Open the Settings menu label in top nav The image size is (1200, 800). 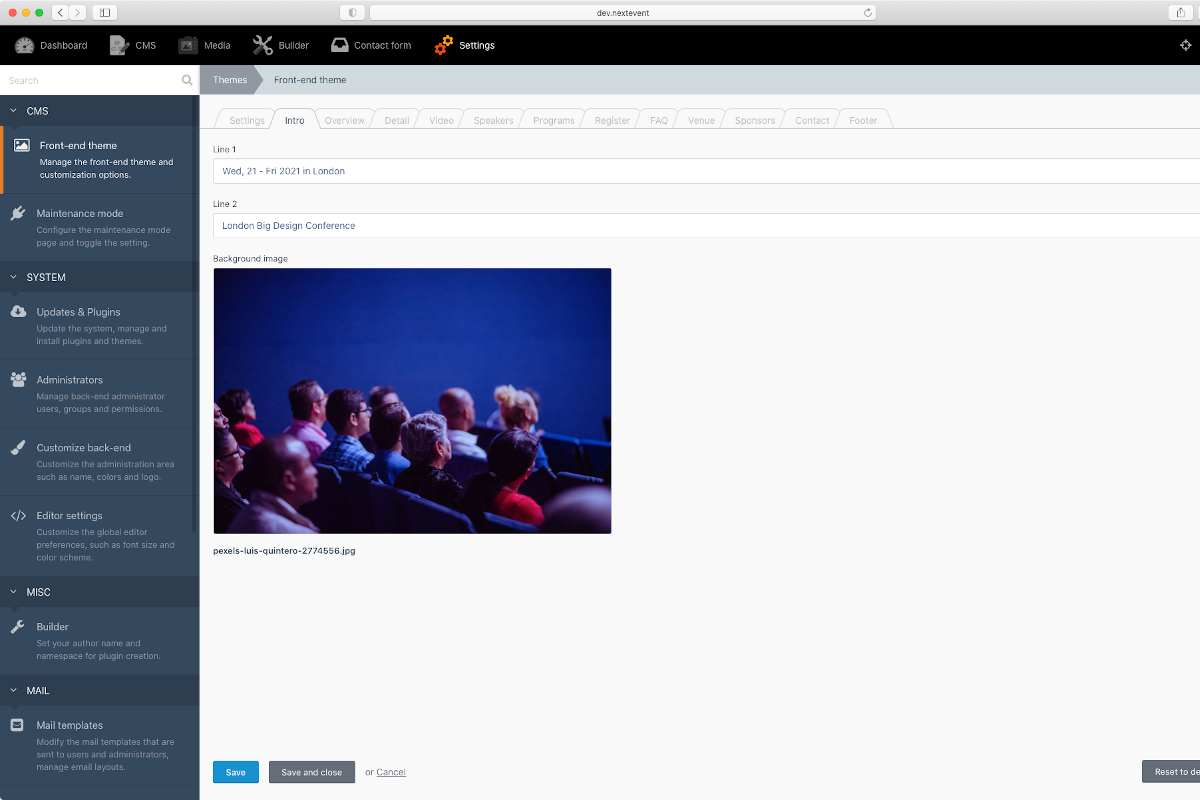click(x=477, y=45)
